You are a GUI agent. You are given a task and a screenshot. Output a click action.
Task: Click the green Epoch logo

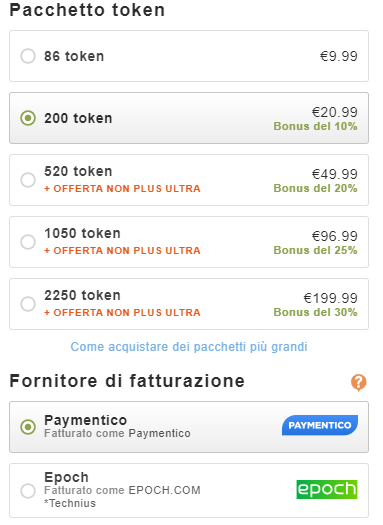(327, 489)
